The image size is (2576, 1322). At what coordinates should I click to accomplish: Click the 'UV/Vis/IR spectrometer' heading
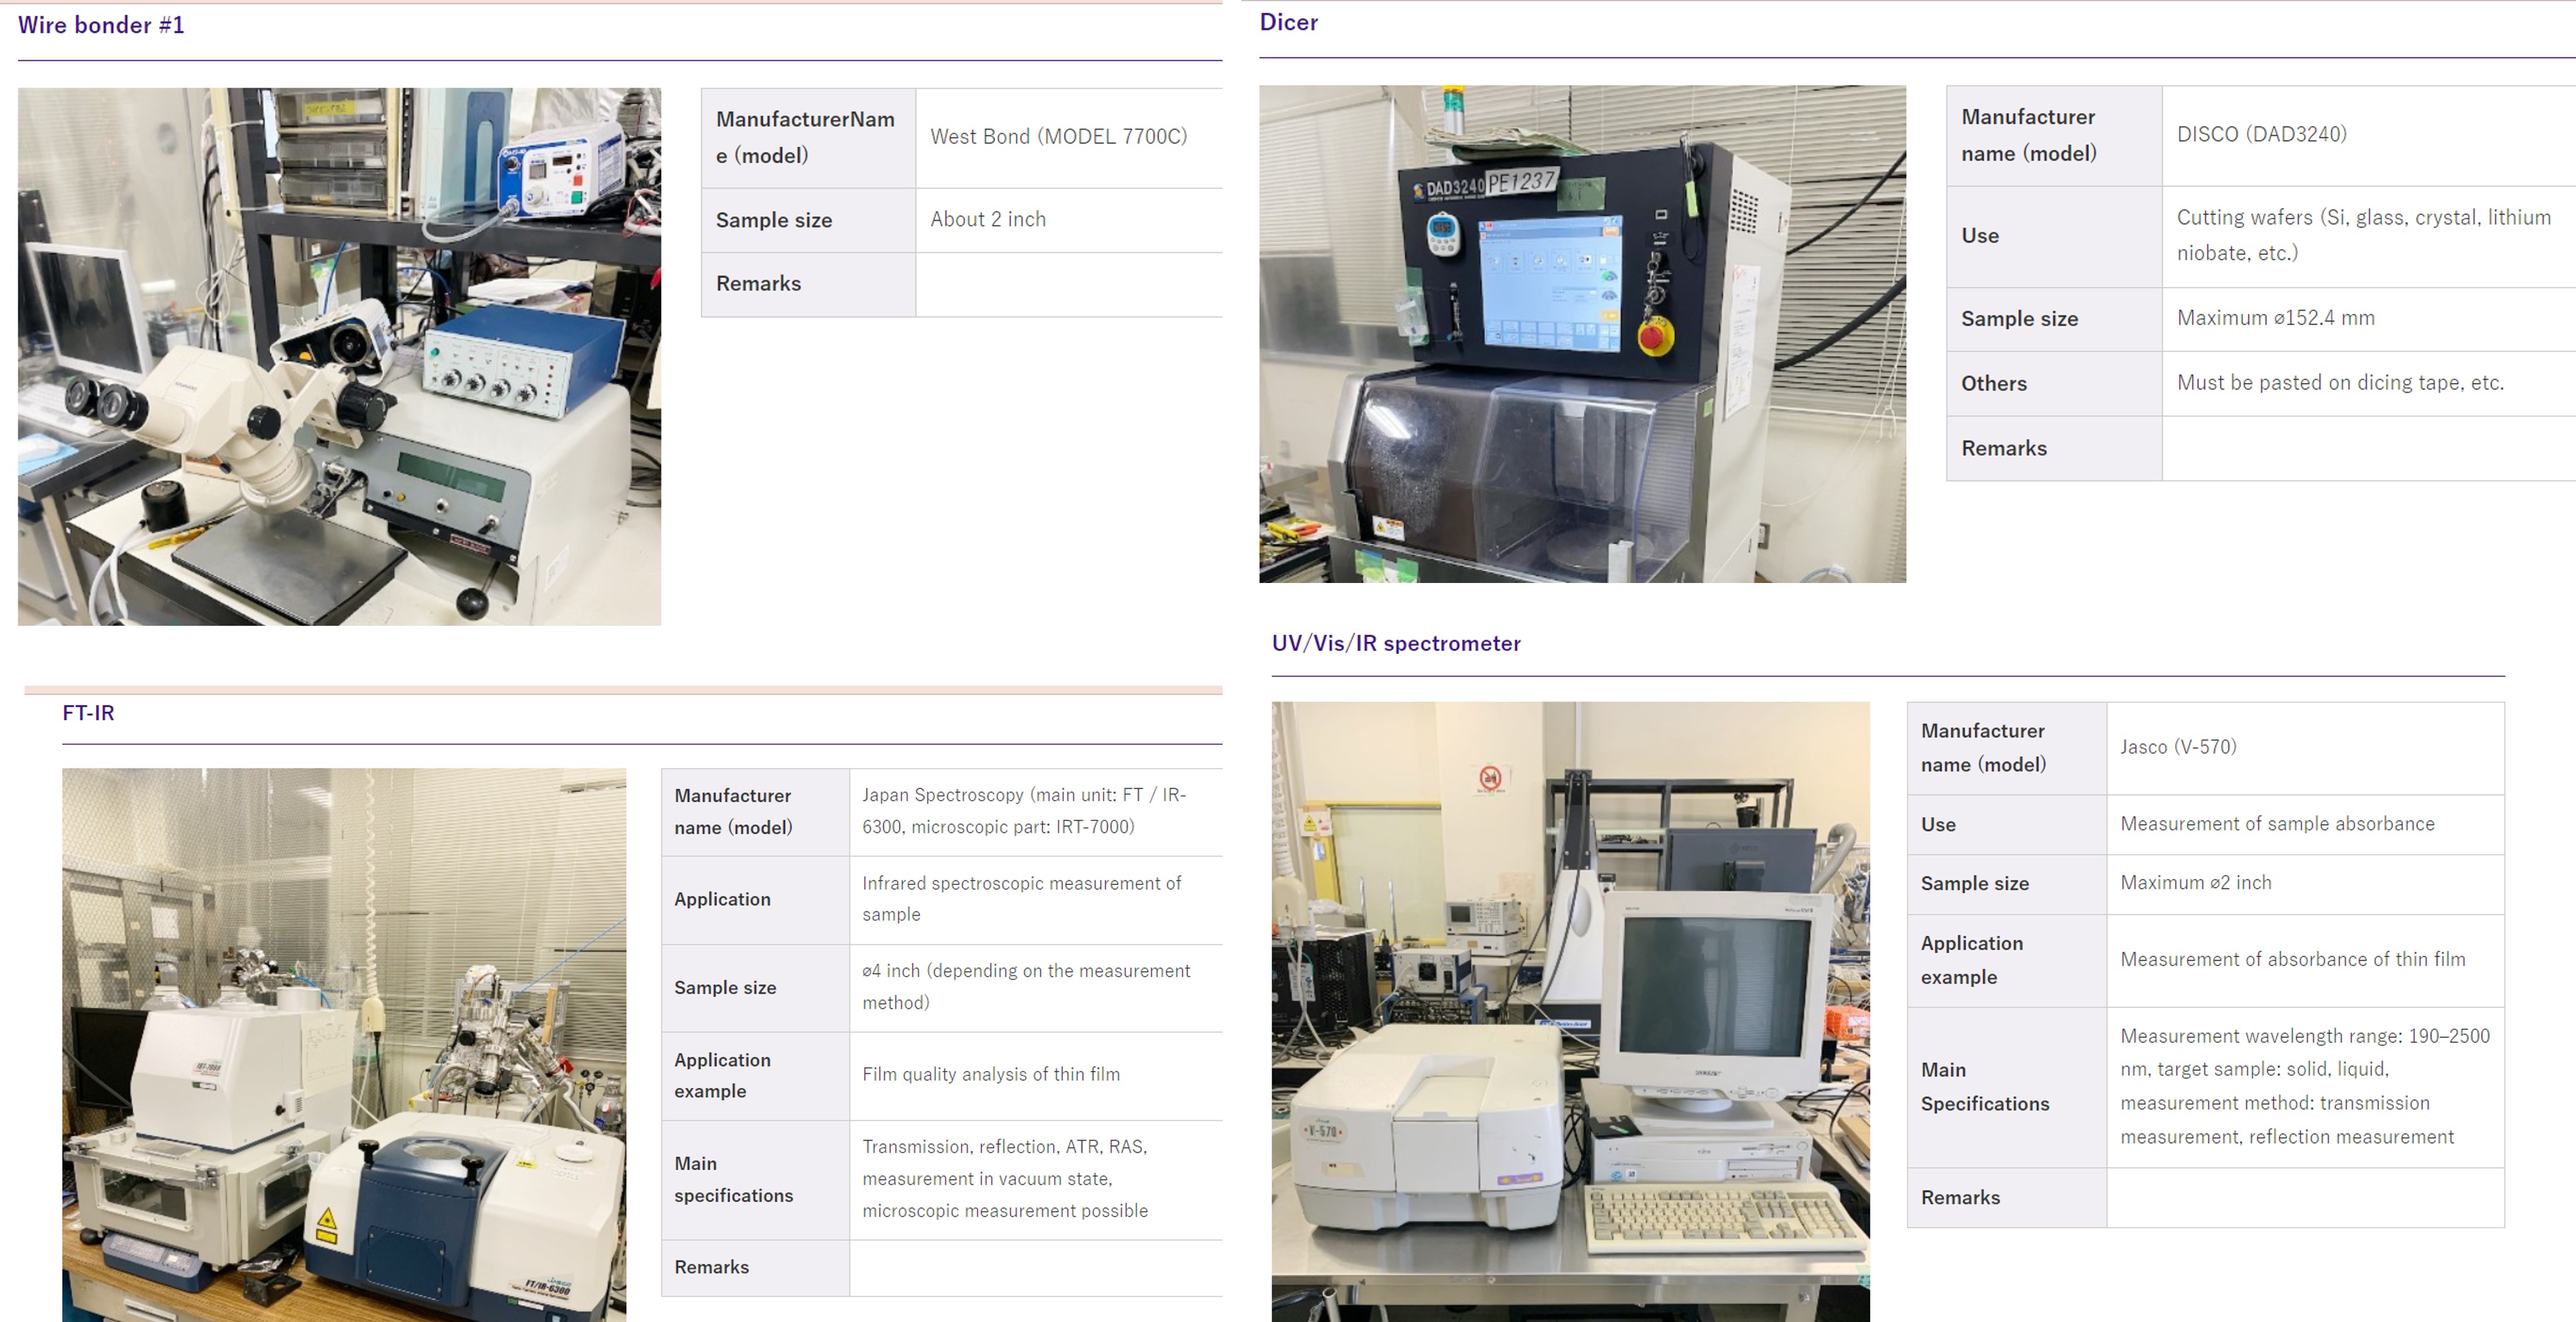click(x=1396, y=643)
